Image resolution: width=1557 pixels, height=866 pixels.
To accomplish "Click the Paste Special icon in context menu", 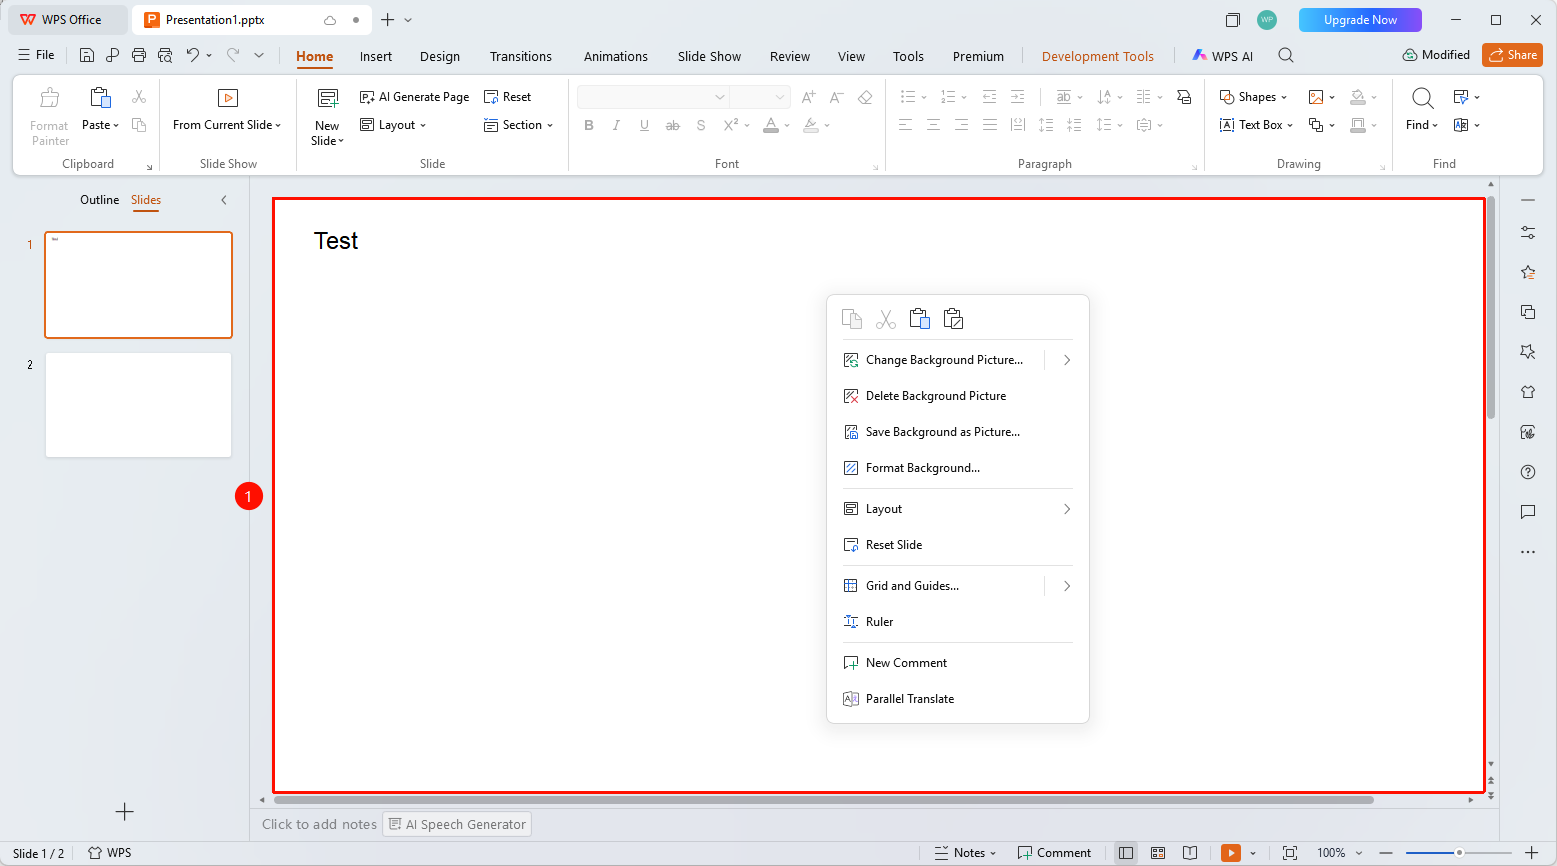I will click(x=953, y=319).
